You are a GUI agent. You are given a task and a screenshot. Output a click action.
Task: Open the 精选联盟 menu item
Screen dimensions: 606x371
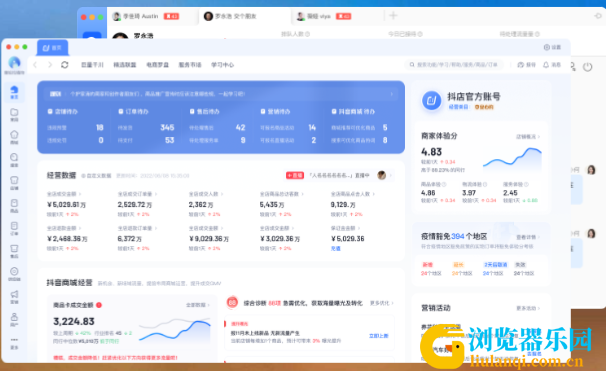point(124,65)
